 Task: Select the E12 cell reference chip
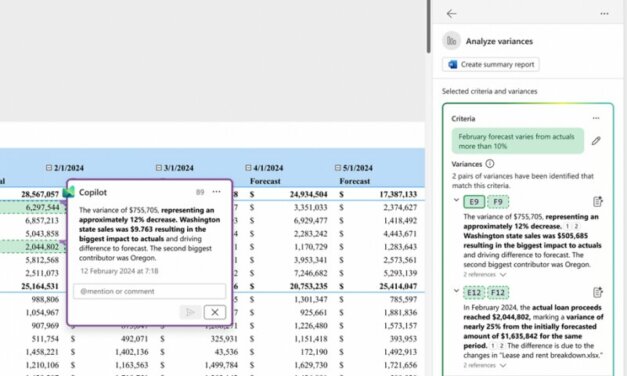[474, 292]
